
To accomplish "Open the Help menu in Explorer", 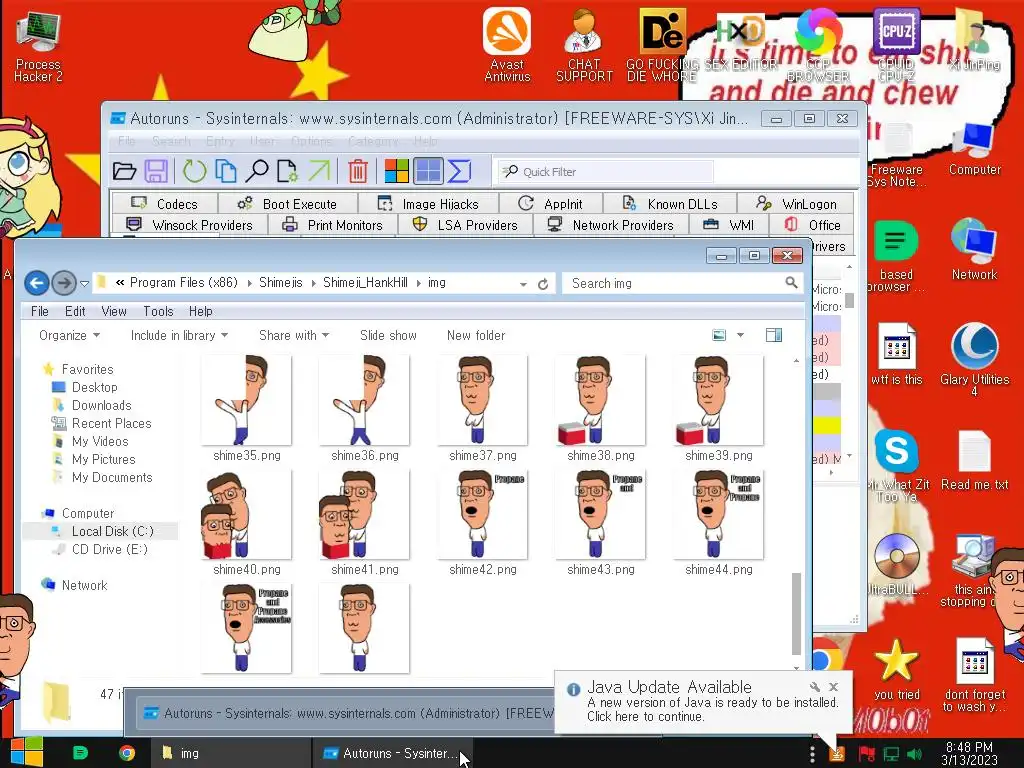I will [200, 311].
